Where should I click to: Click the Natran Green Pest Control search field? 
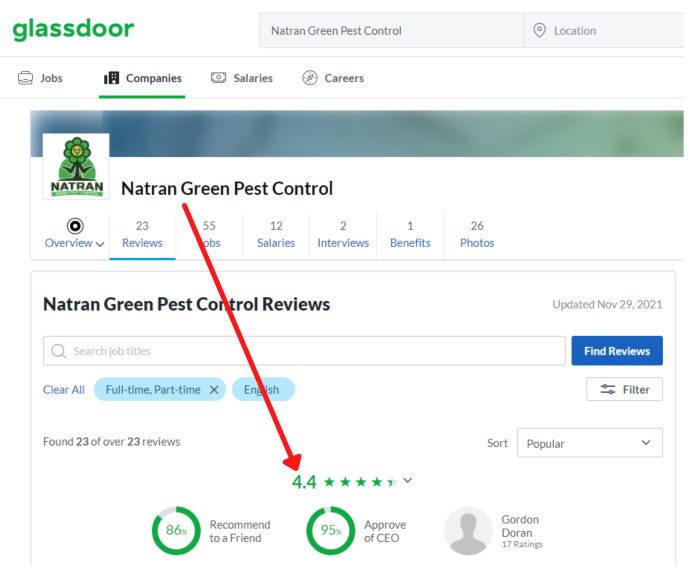tap(392, 30)
